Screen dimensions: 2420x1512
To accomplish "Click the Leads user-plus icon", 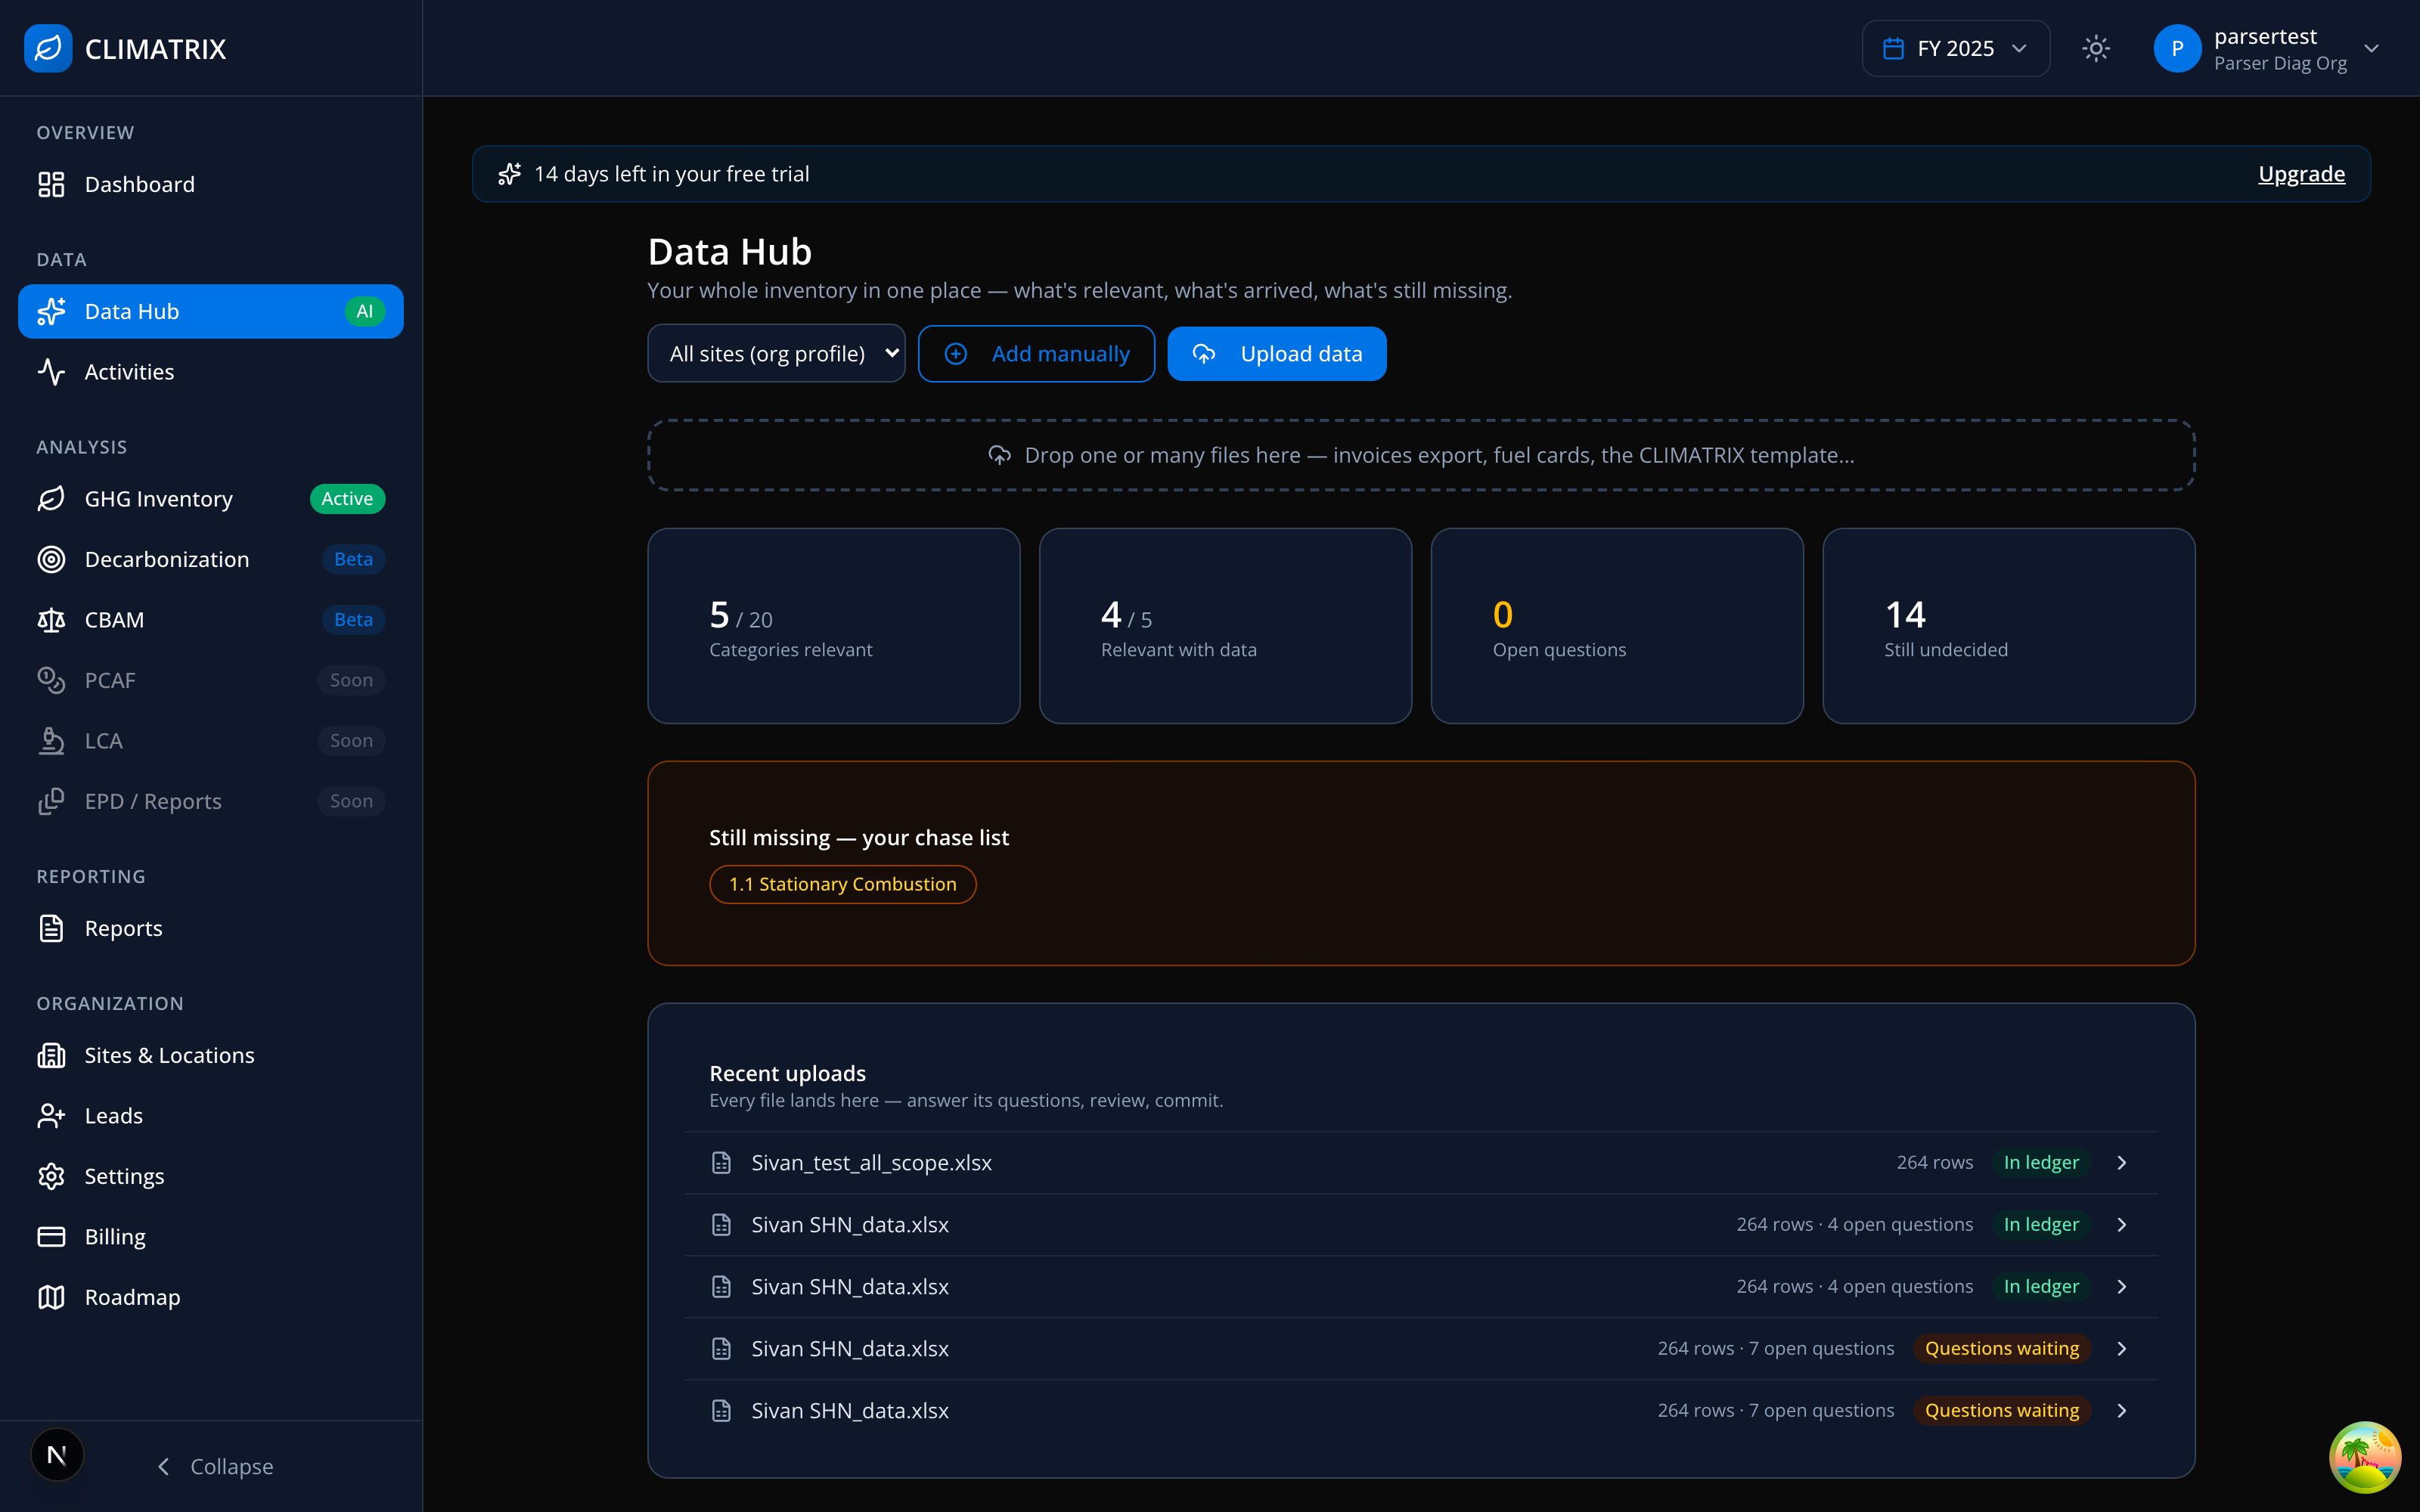I will (51, 1116).
